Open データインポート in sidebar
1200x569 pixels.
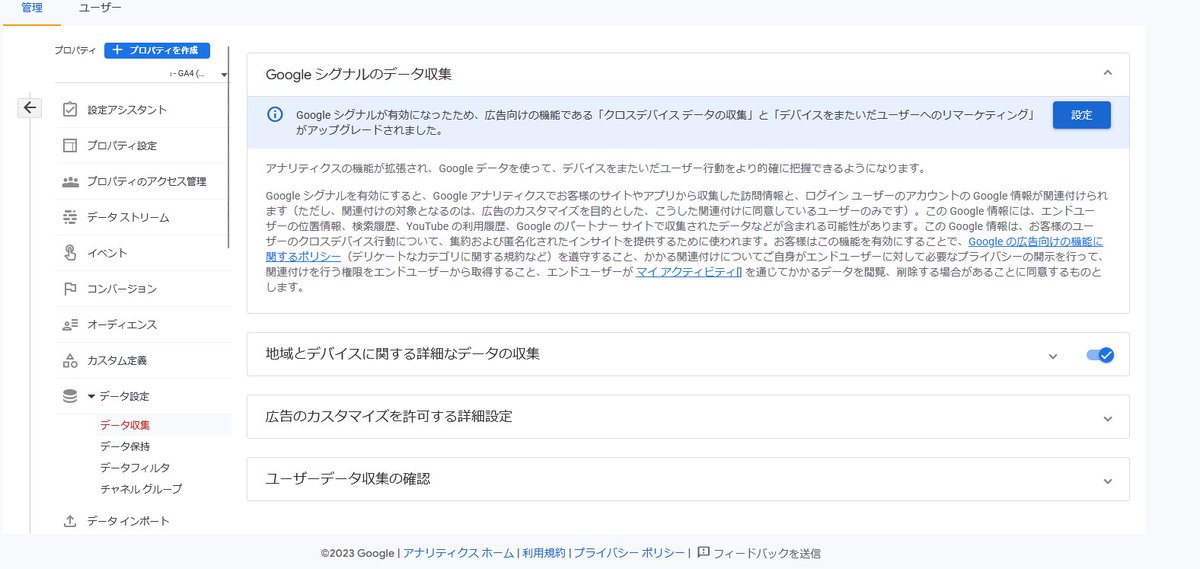[x=128, y=521]
